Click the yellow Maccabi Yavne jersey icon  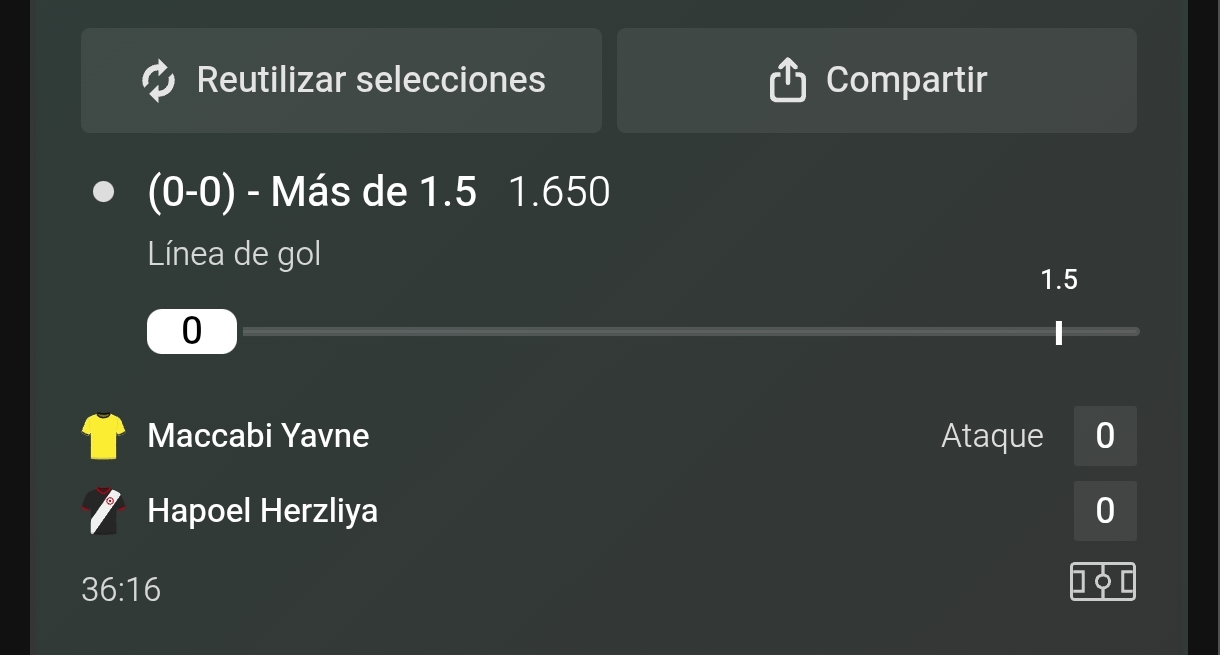tap(103, 436)
